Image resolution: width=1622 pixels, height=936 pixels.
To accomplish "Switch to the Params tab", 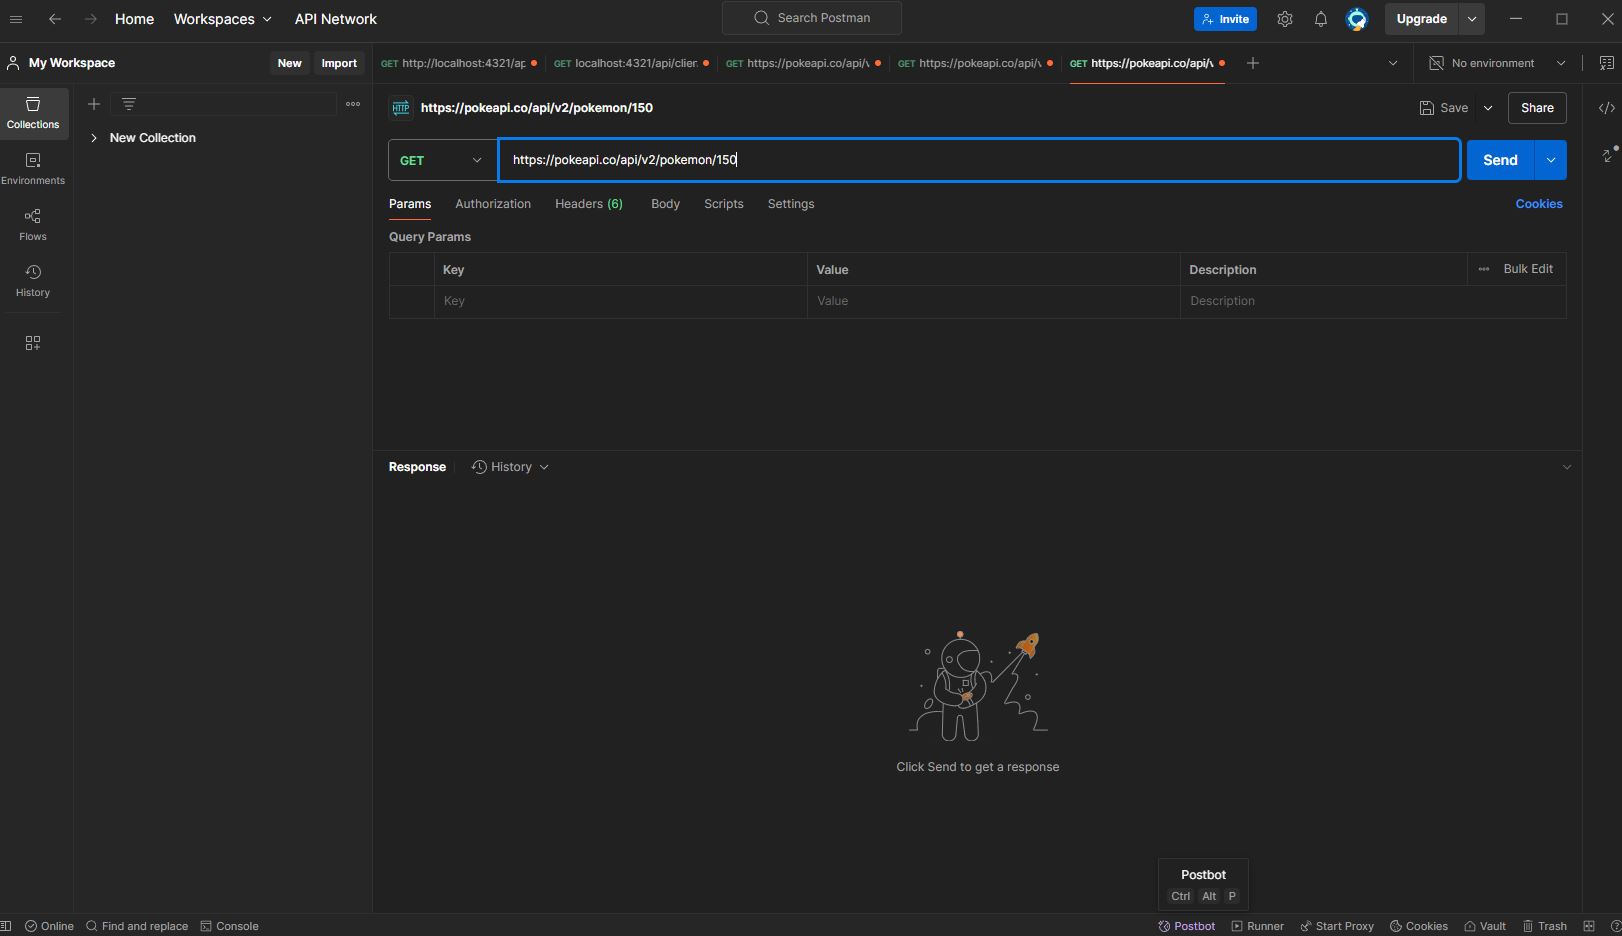I will [410, 204].
